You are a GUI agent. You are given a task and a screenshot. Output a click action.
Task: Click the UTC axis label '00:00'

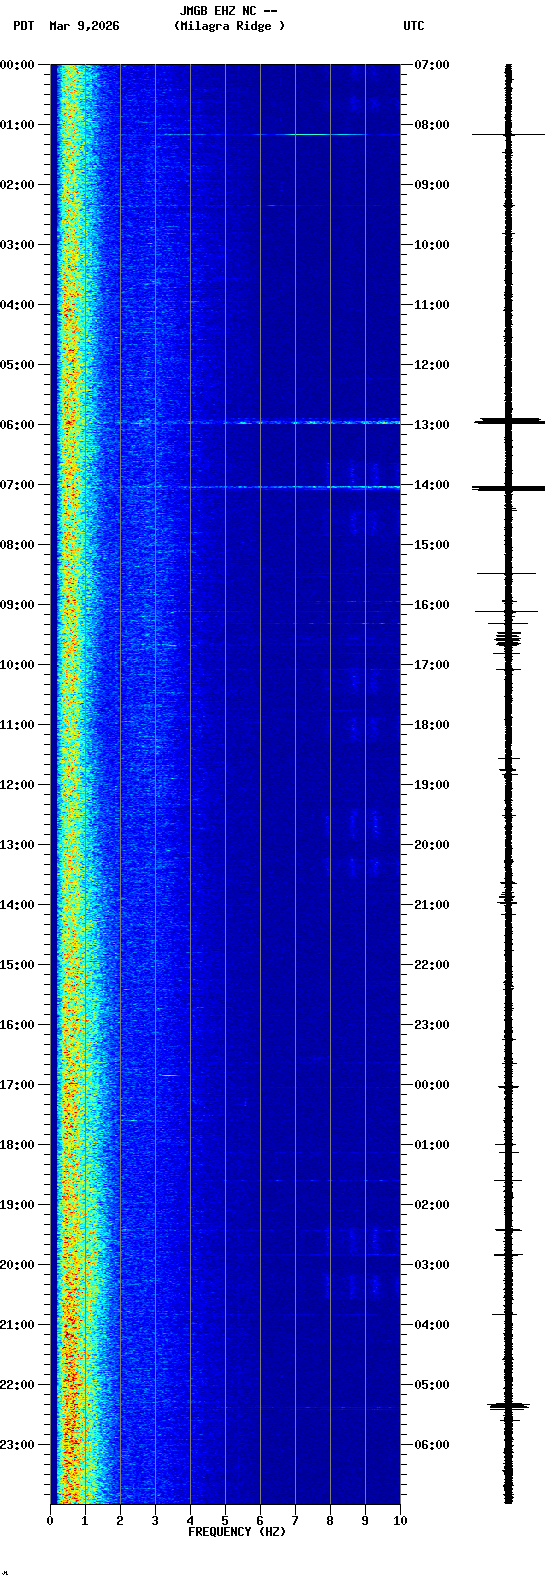431,1085
